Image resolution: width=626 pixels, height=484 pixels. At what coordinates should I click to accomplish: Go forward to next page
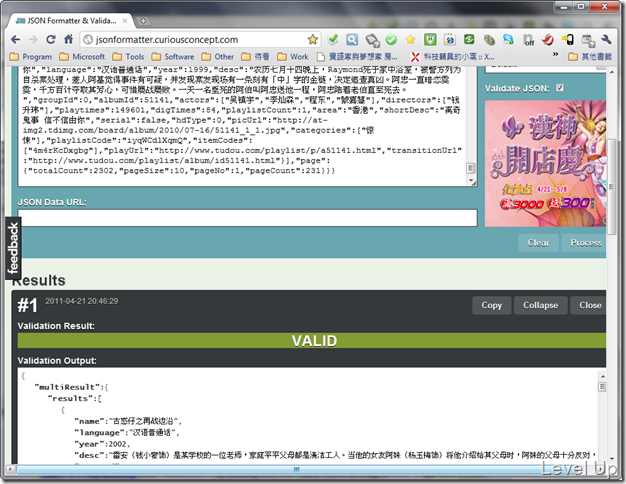click(33, 40)
